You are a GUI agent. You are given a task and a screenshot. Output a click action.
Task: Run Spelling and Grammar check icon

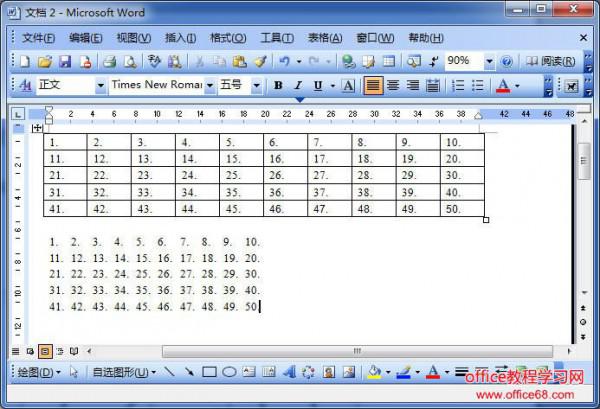coord(154,61)
